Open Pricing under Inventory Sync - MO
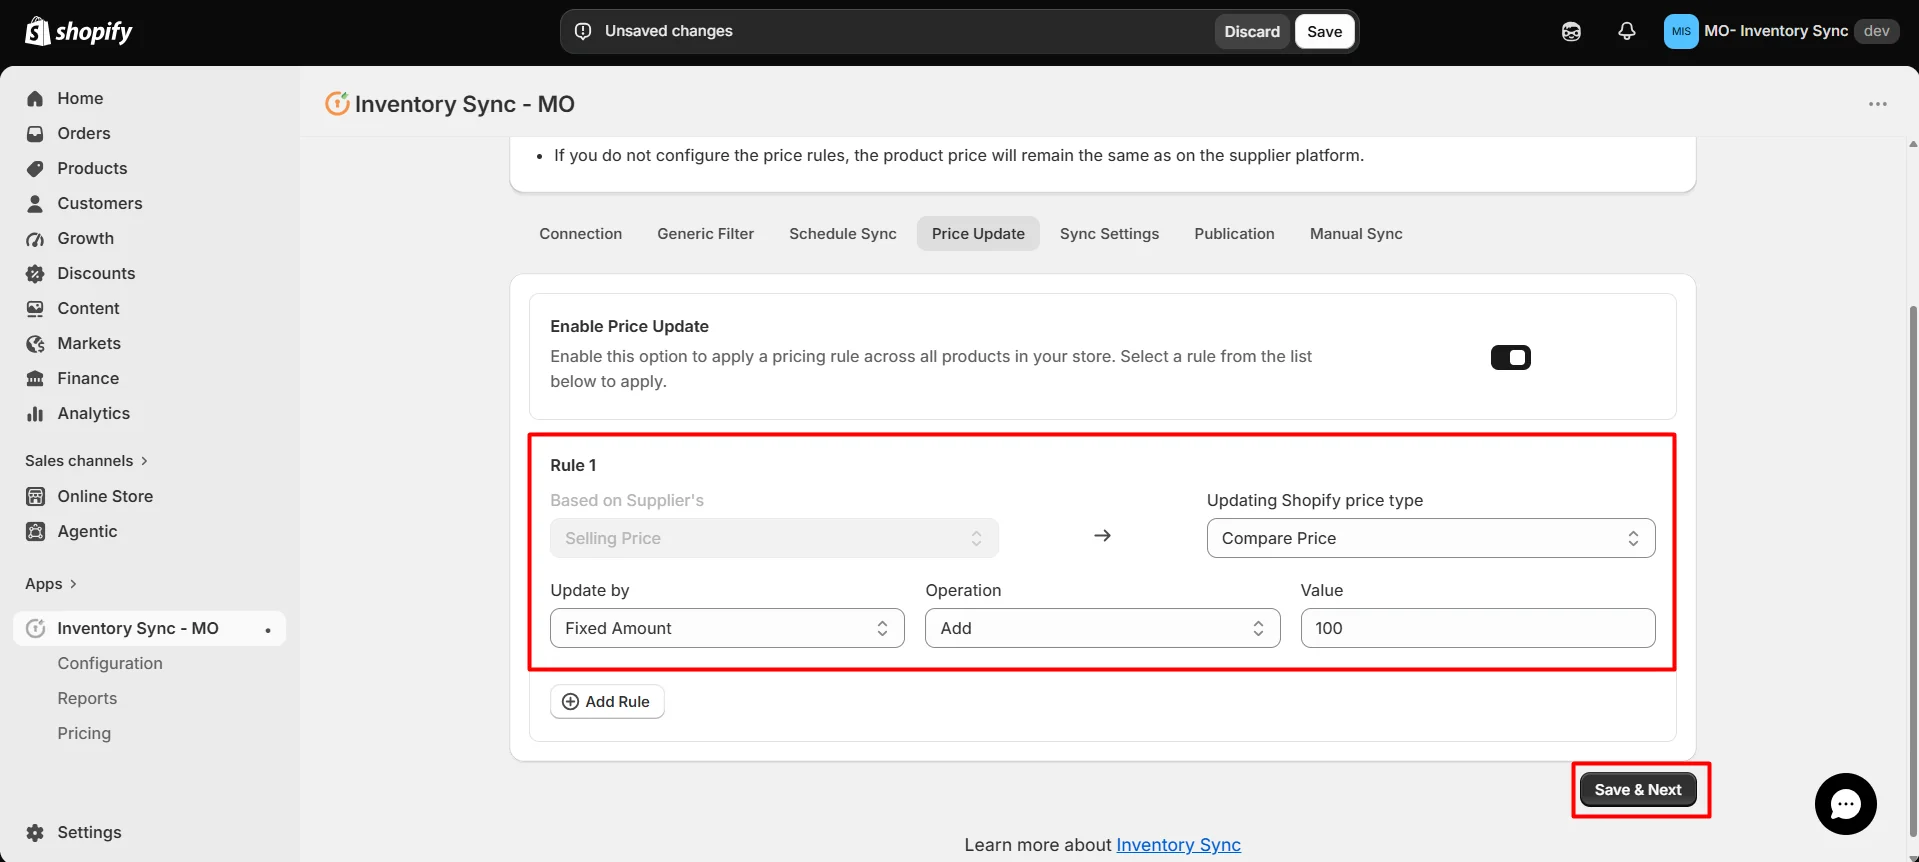 pyautogui.click(x=84, y=733)
